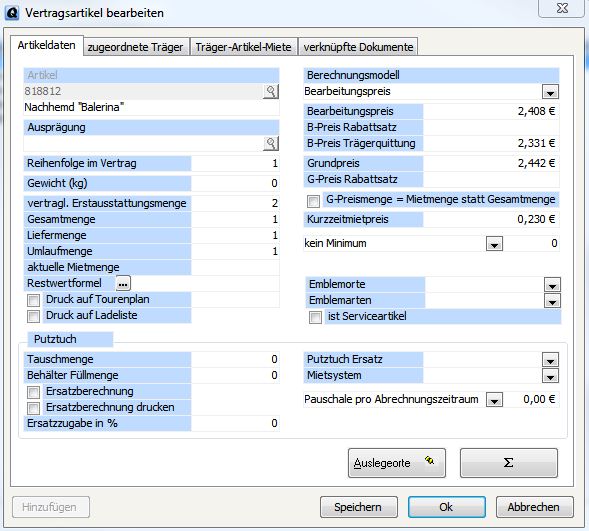
Task: Click the sigma sum button
Action: pyautogui.click(x=509, y=463)
